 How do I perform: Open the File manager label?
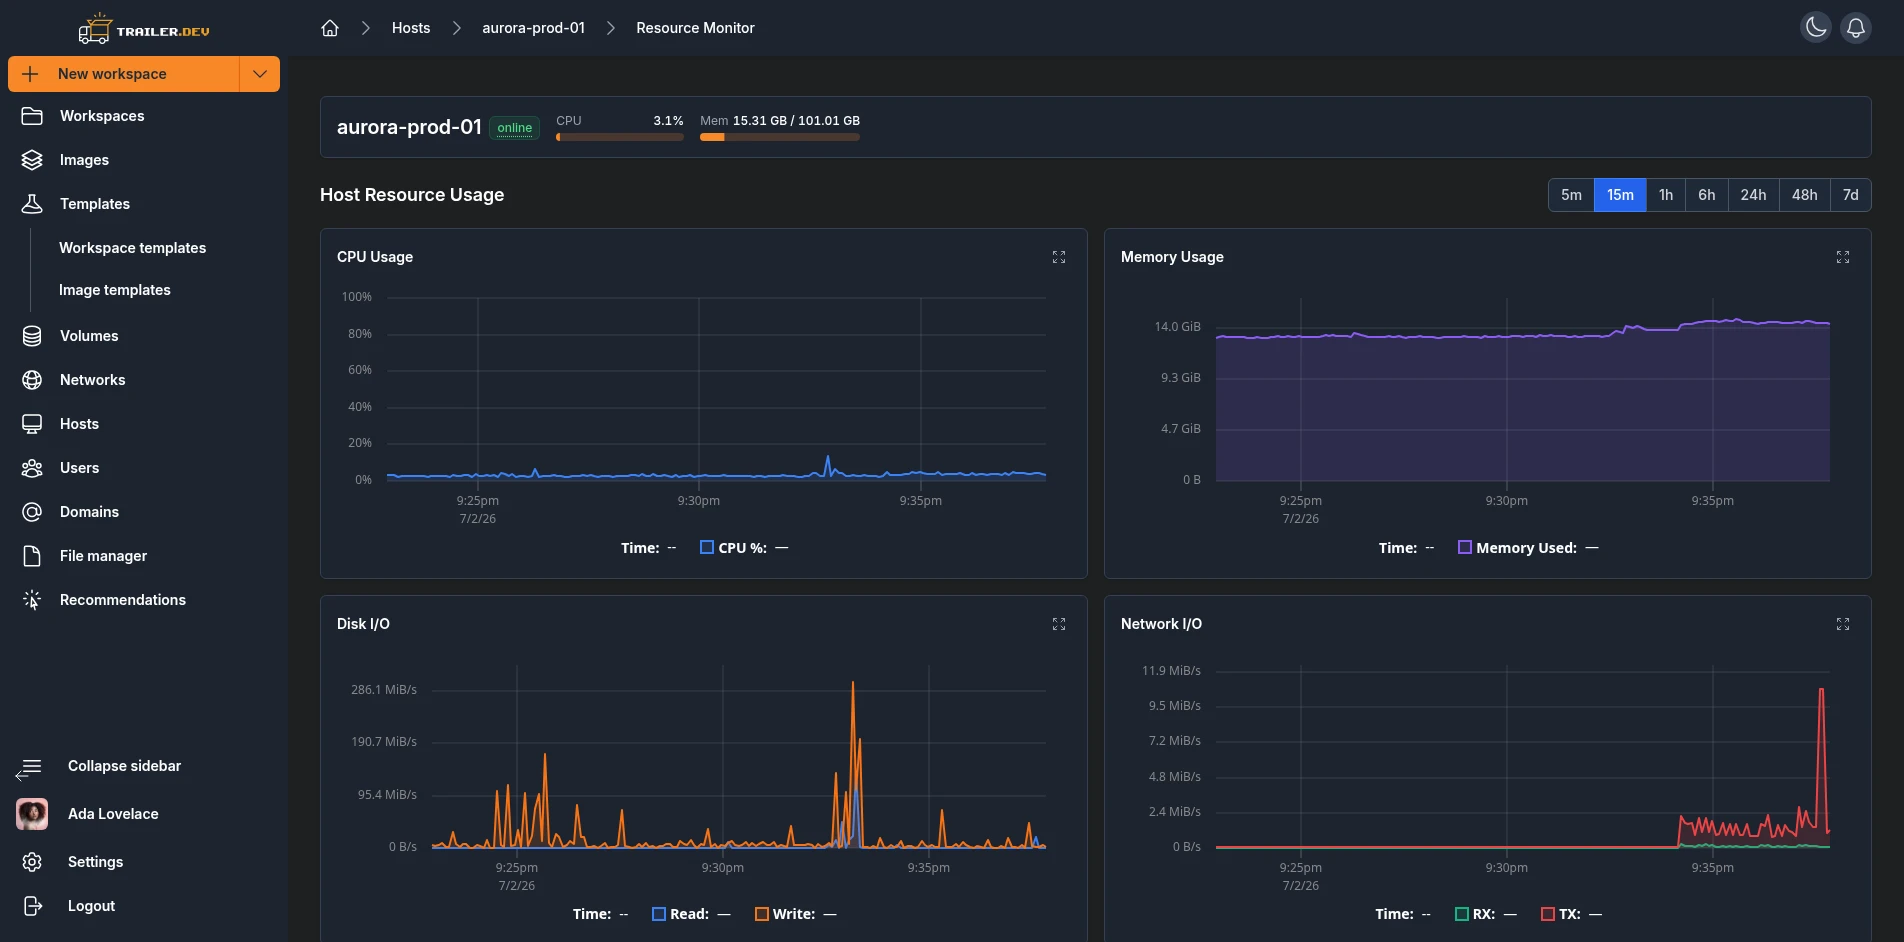coord(103,556)
